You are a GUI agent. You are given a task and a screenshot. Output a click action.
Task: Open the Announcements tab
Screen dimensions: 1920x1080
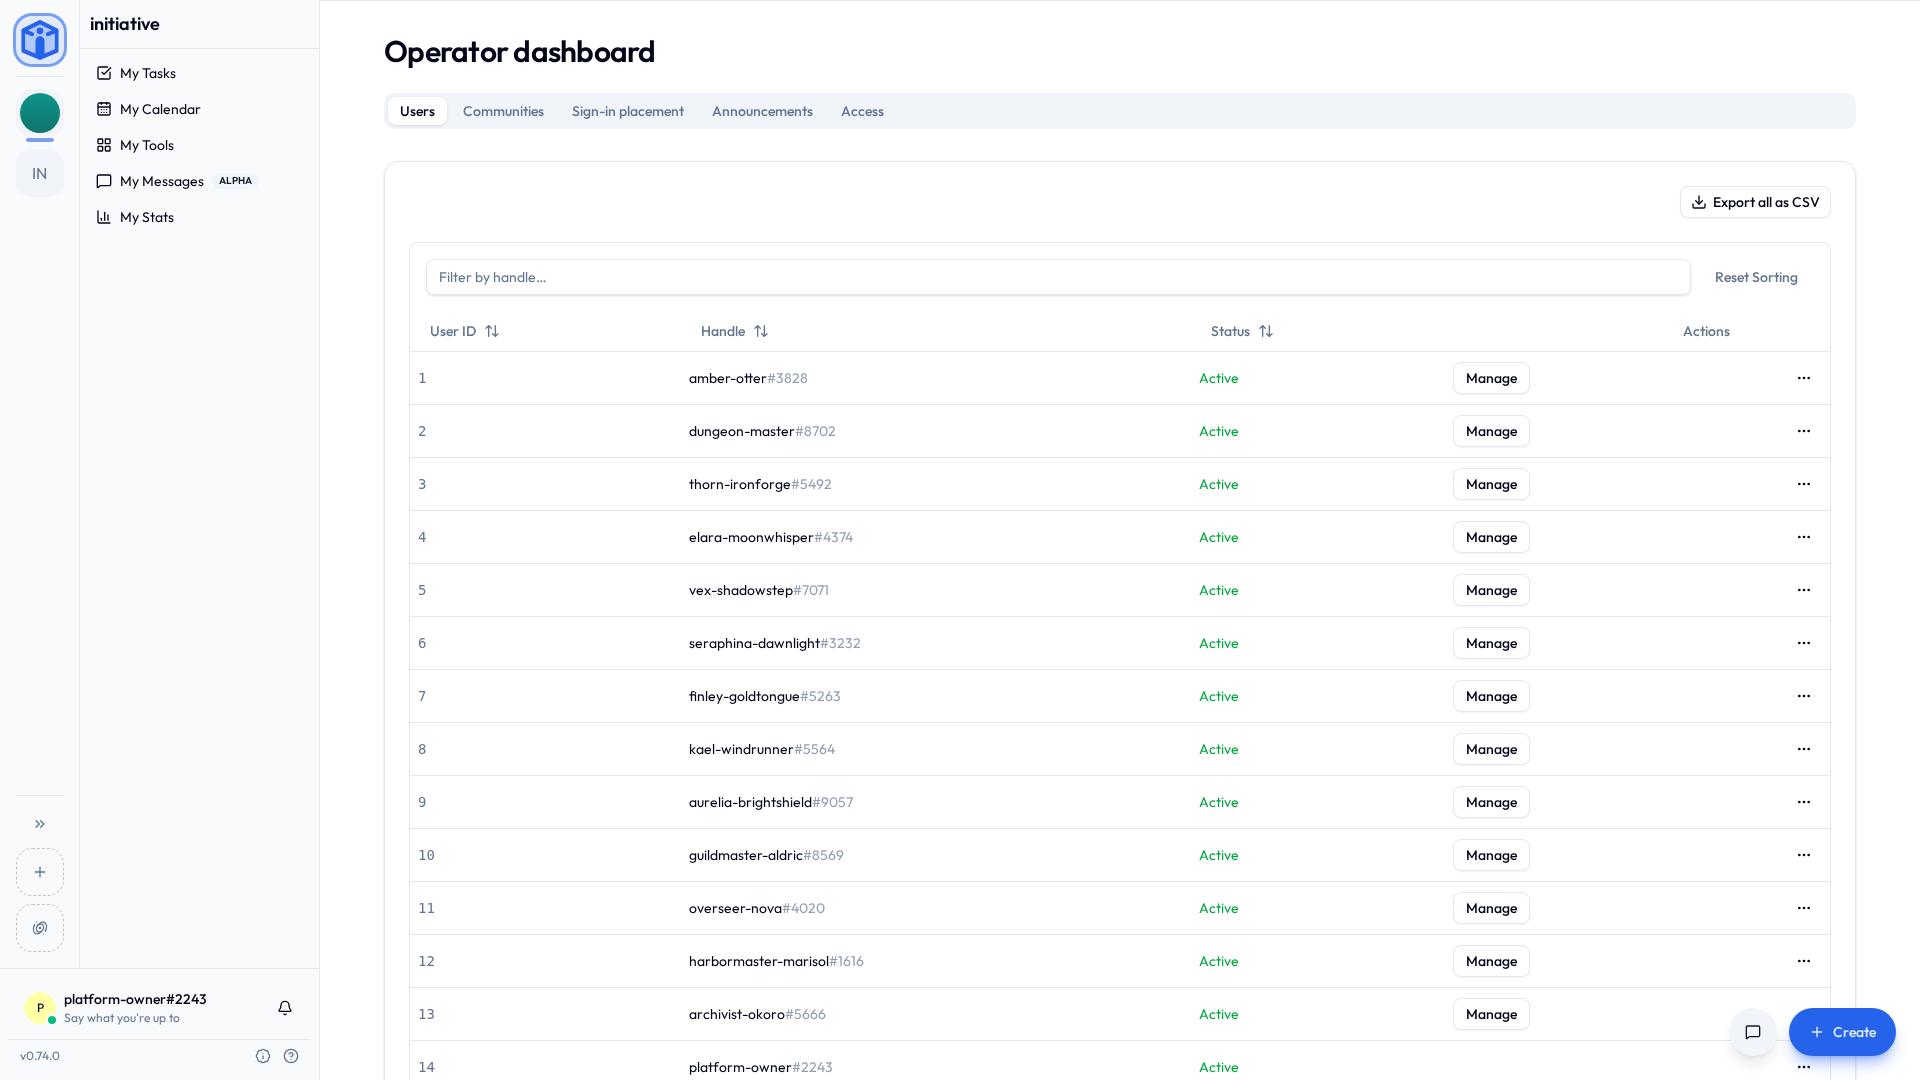[x=762, y=111]
